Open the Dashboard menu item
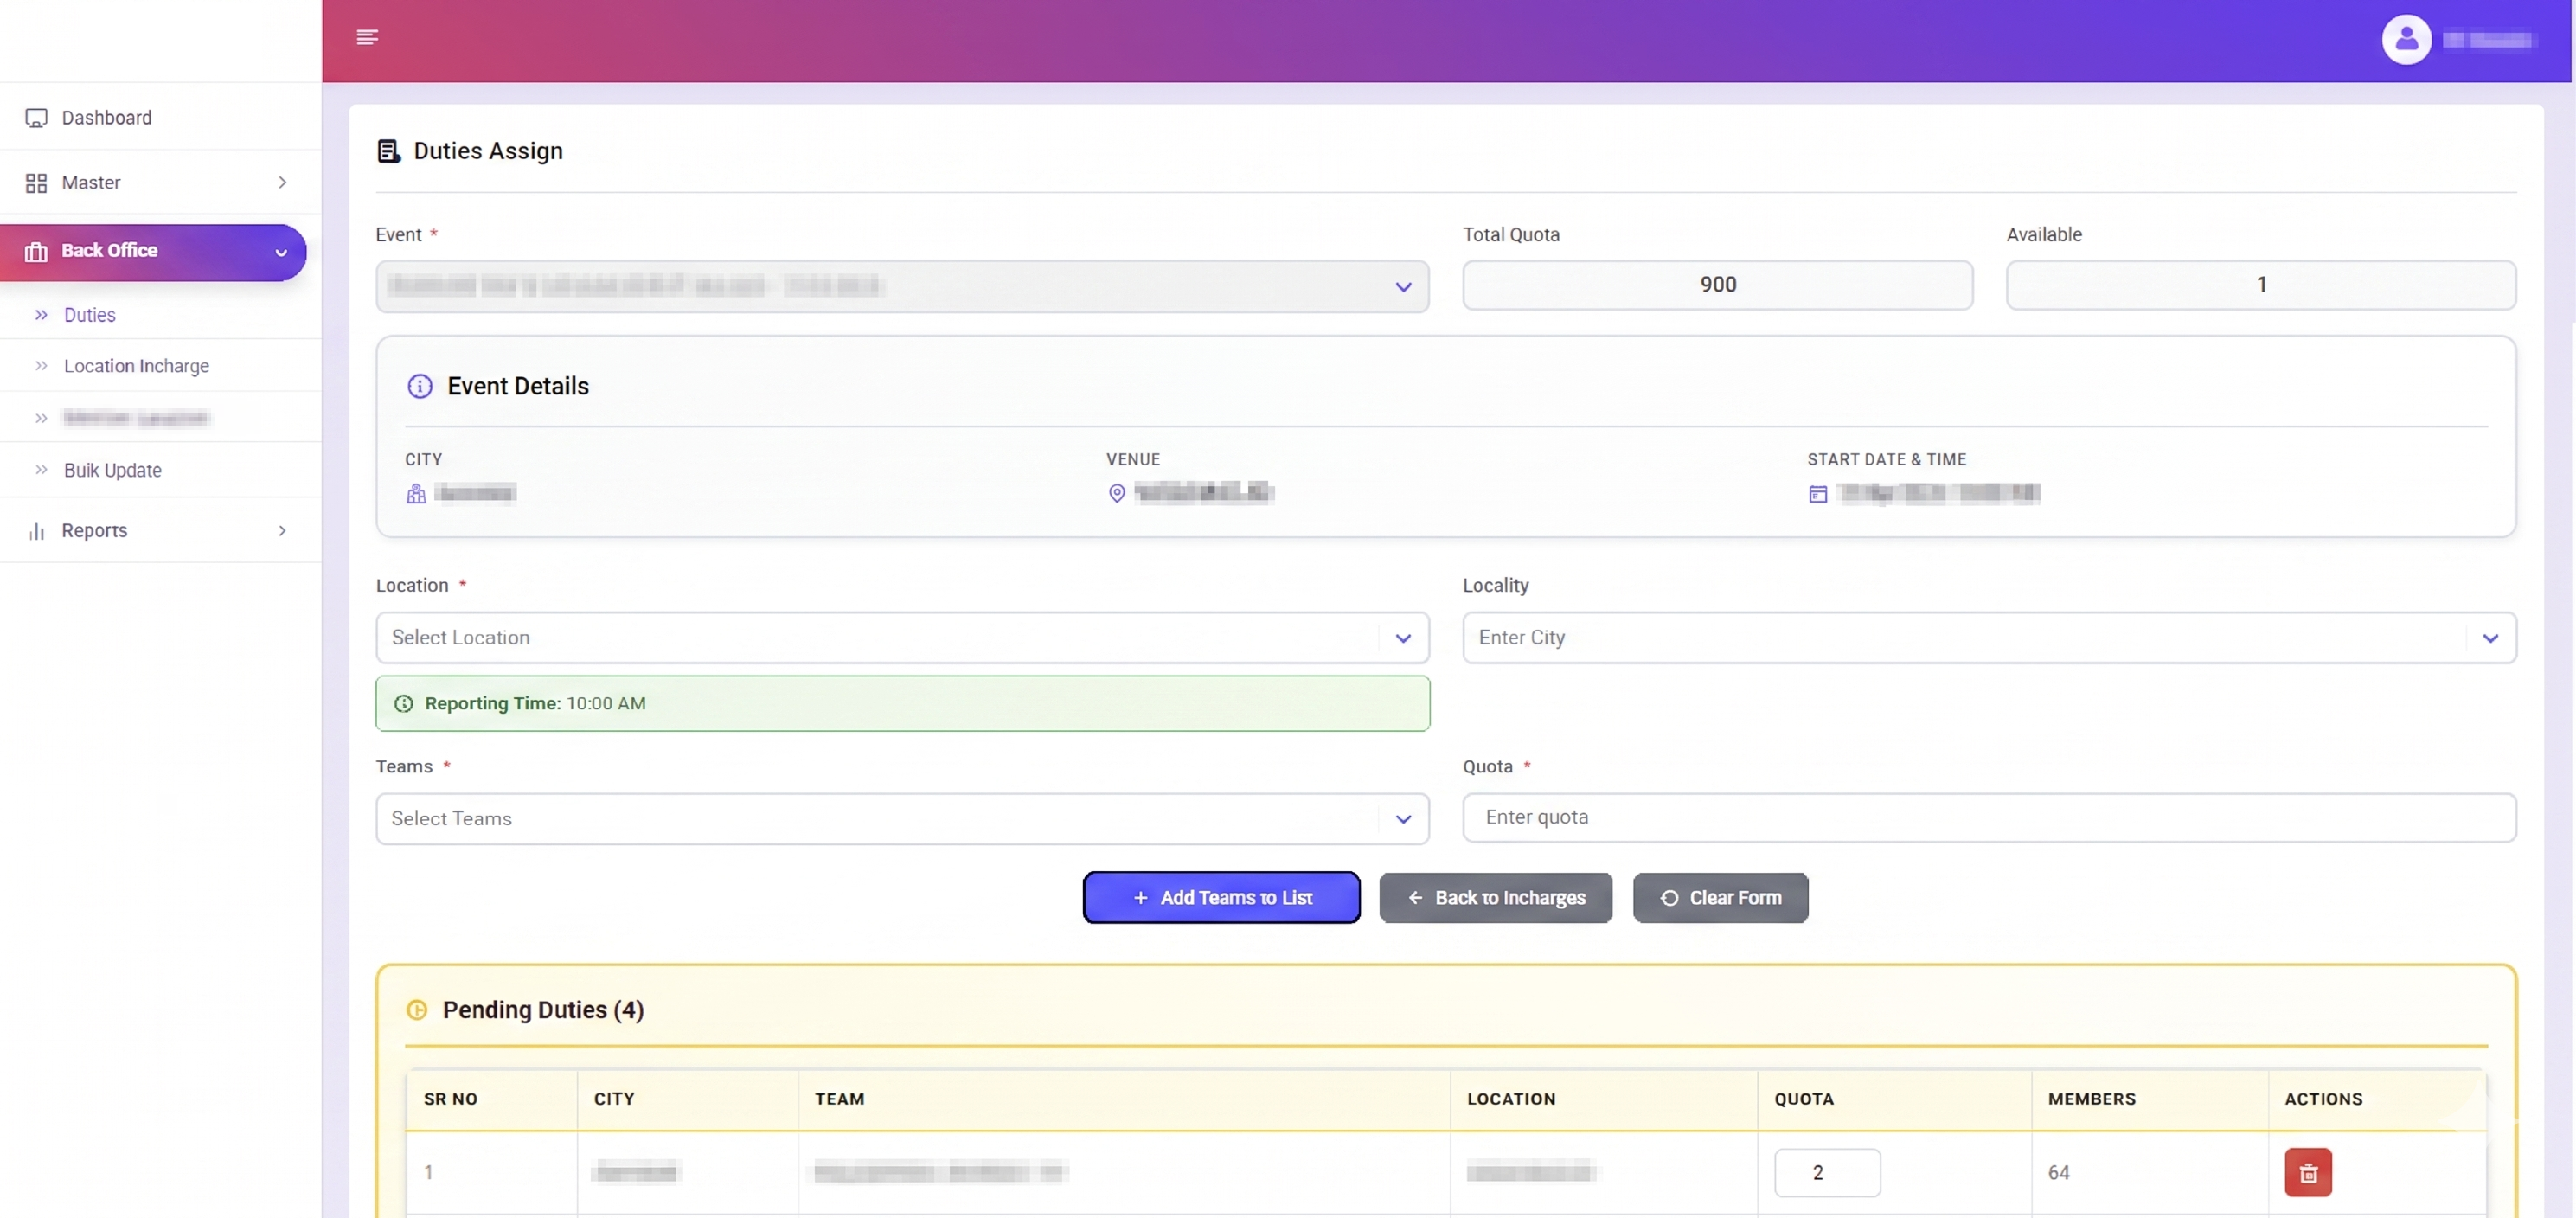 tap(160, 118)
